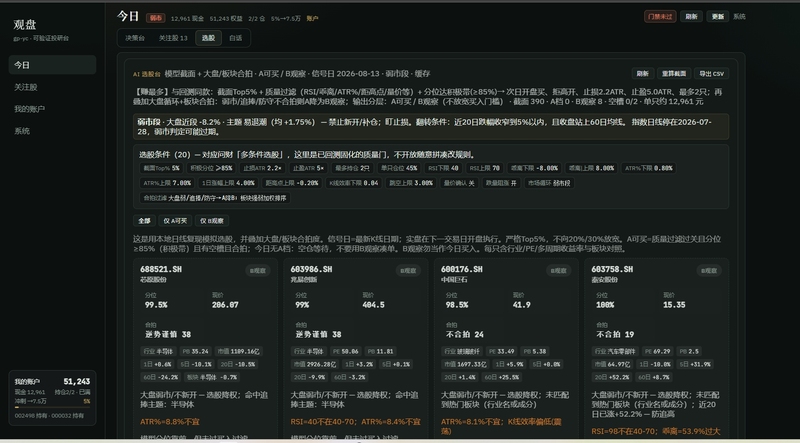Click the ATR%上限 7.00% chip
This screenshot has width=800, height=443.
click(x=167, y=183)
